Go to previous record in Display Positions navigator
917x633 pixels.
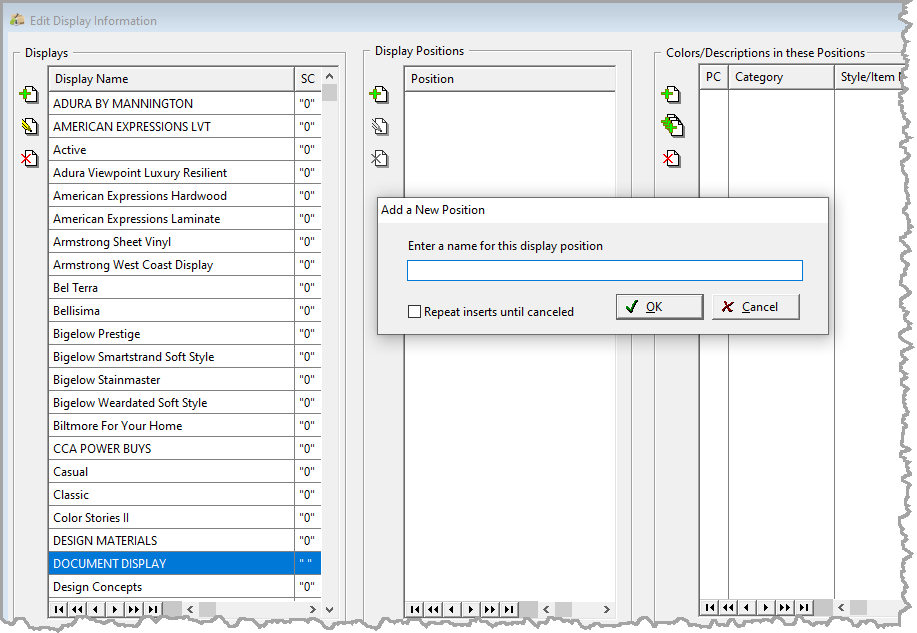click(x=452, y=609)
